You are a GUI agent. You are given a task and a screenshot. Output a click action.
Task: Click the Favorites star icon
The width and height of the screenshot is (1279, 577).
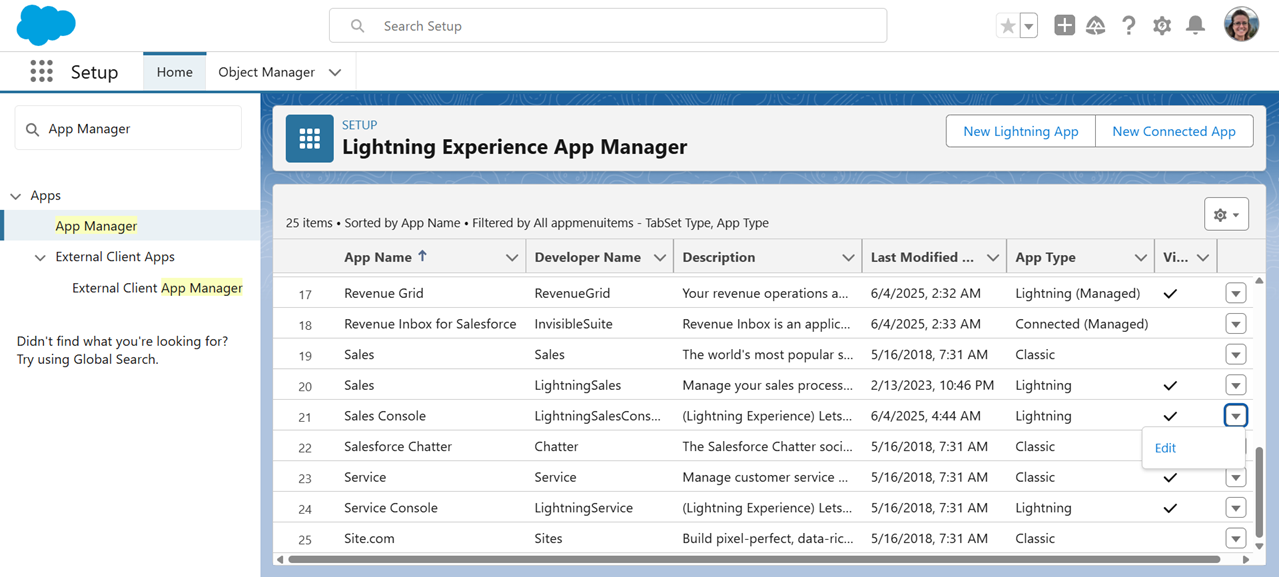tap(1007, 26)
